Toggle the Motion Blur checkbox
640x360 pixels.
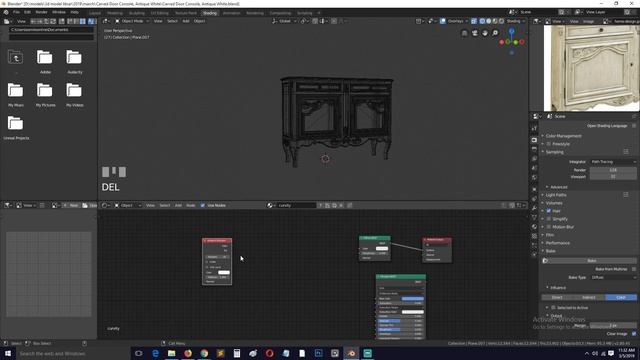pyautogui.click(x=549, y=227)
